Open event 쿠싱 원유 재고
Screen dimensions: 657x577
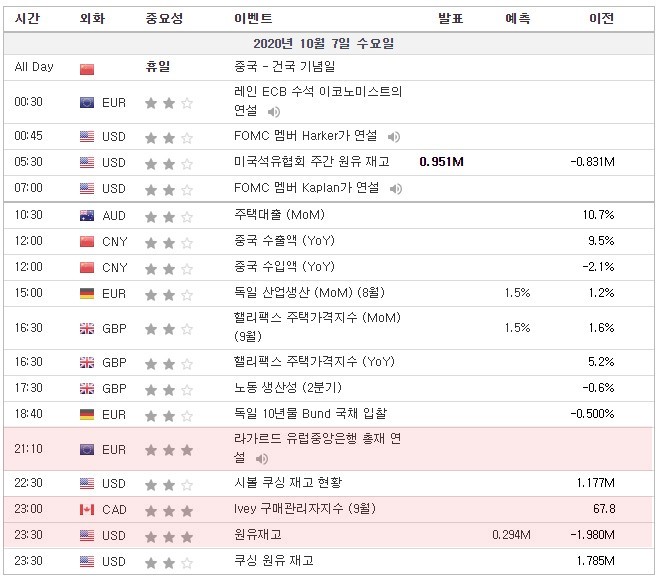click(274, 561)
